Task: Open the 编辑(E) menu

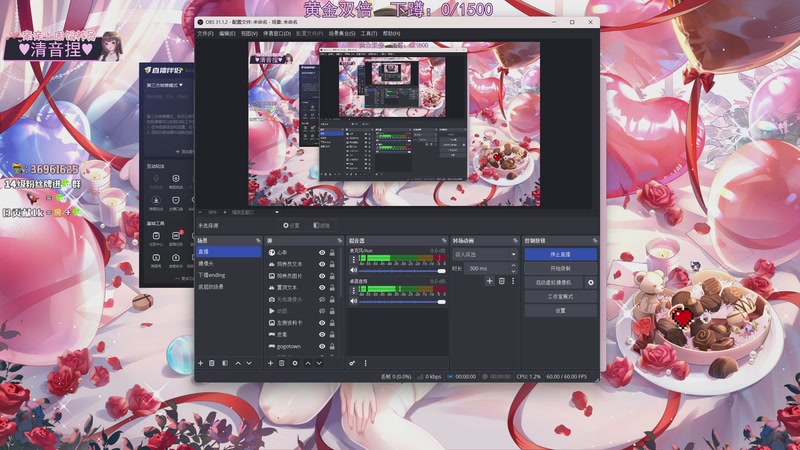Action: coord(227,34)
